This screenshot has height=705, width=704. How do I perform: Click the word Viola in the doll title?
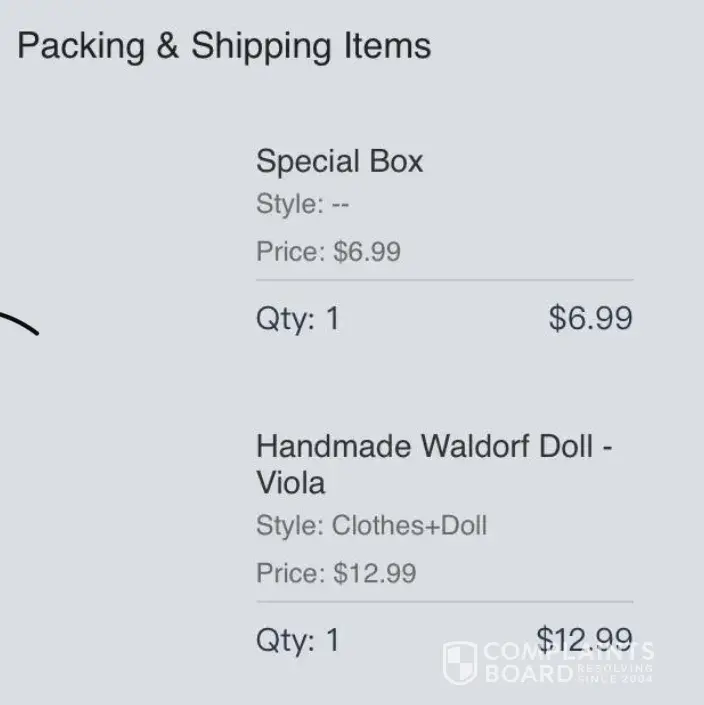tap(290, 483)
